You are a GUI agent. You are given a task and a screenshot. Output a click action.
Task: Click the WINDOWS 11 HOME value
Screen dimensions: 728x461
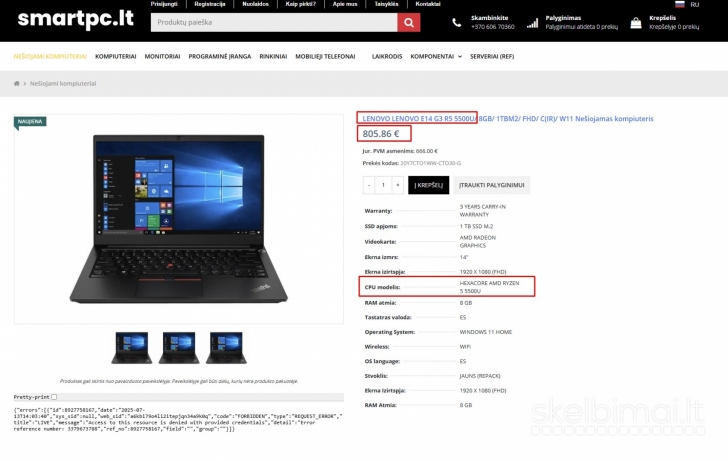point(486,332)
